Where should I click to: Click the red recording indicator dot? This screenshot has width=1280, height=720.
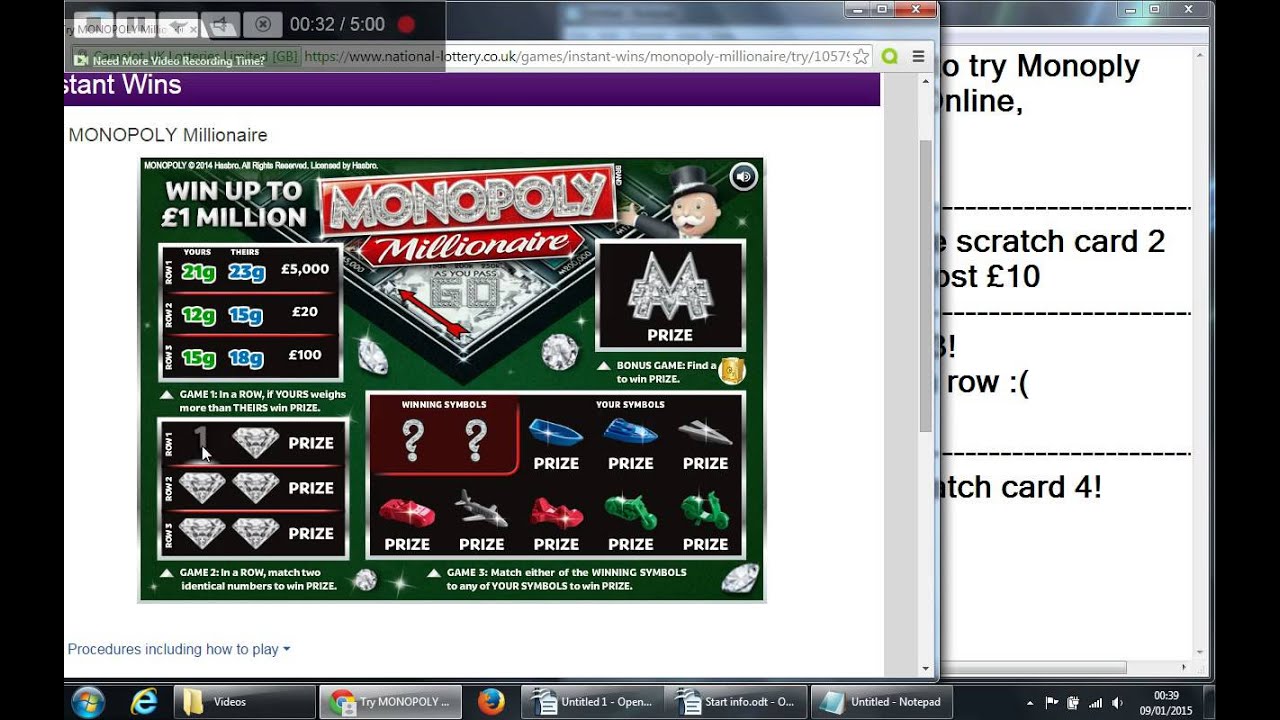point(406,24)
